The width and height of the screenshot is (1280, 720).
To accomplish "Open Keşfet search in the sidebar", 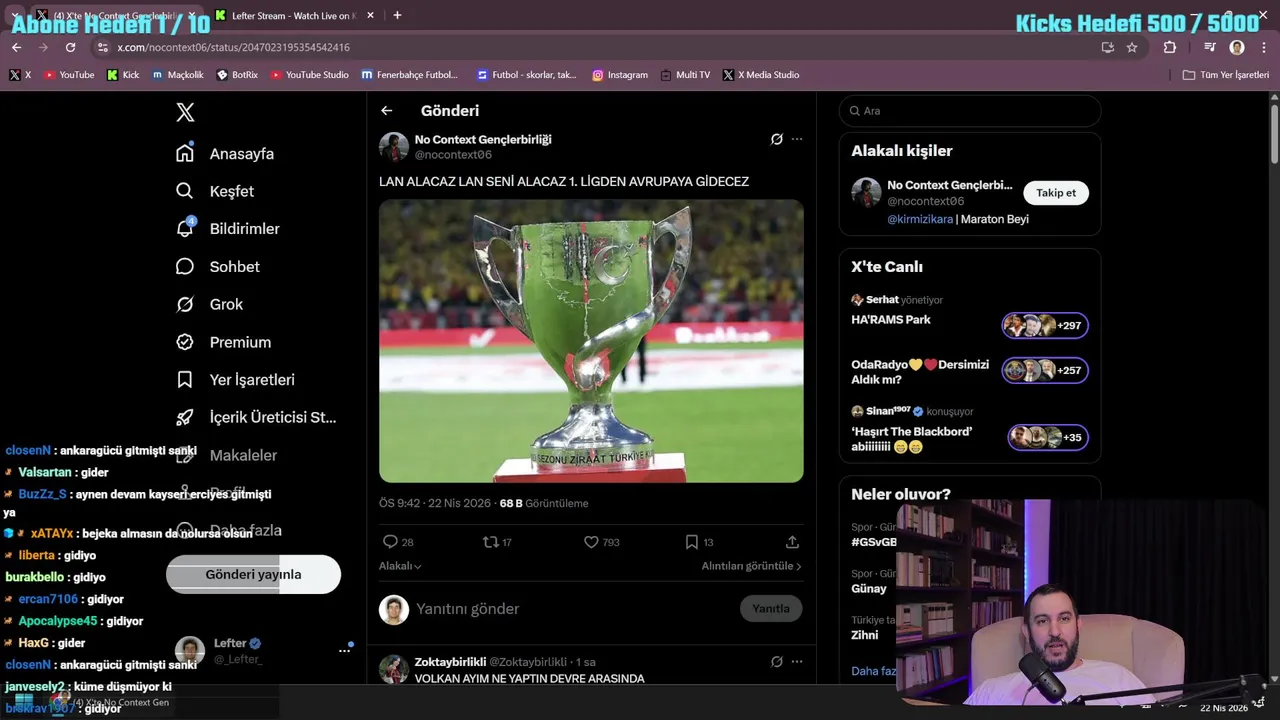I will point(184,191).
